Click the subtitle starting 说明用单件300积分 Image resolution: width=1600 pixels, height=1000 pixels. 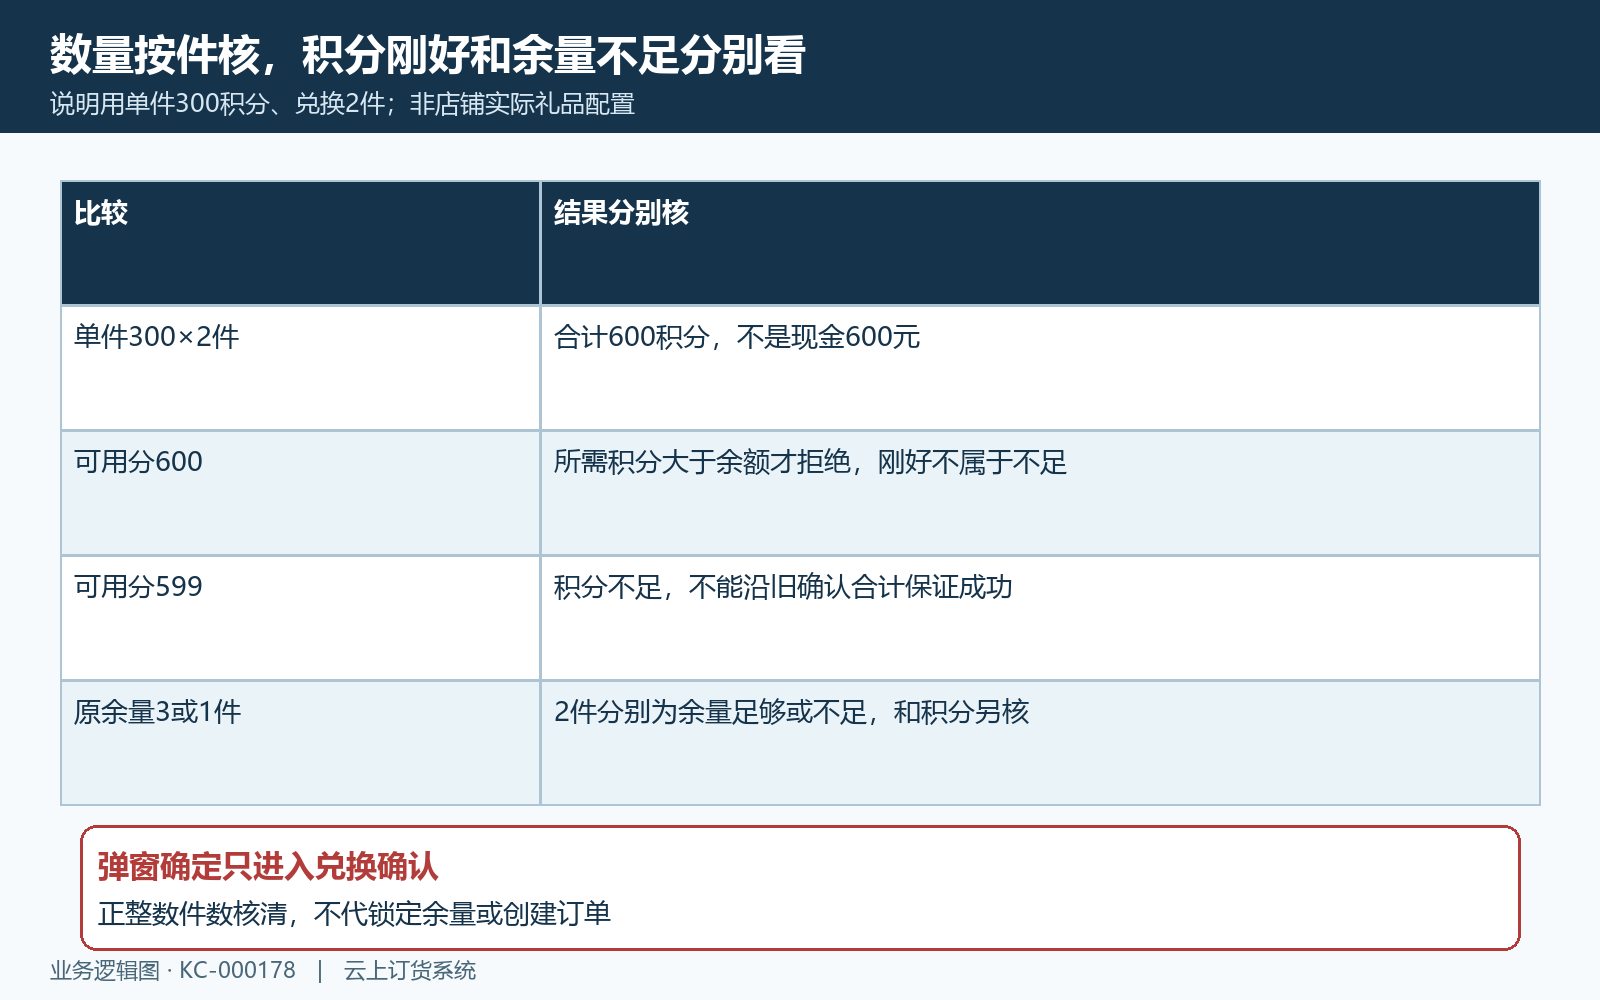[343, 104]
